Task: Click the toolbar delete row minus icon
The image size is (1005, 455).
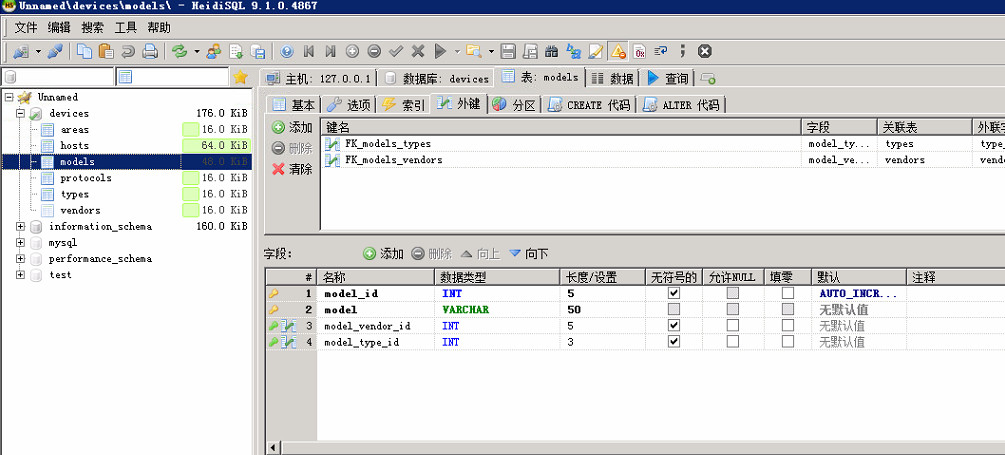Action: [x=374, y=51]
